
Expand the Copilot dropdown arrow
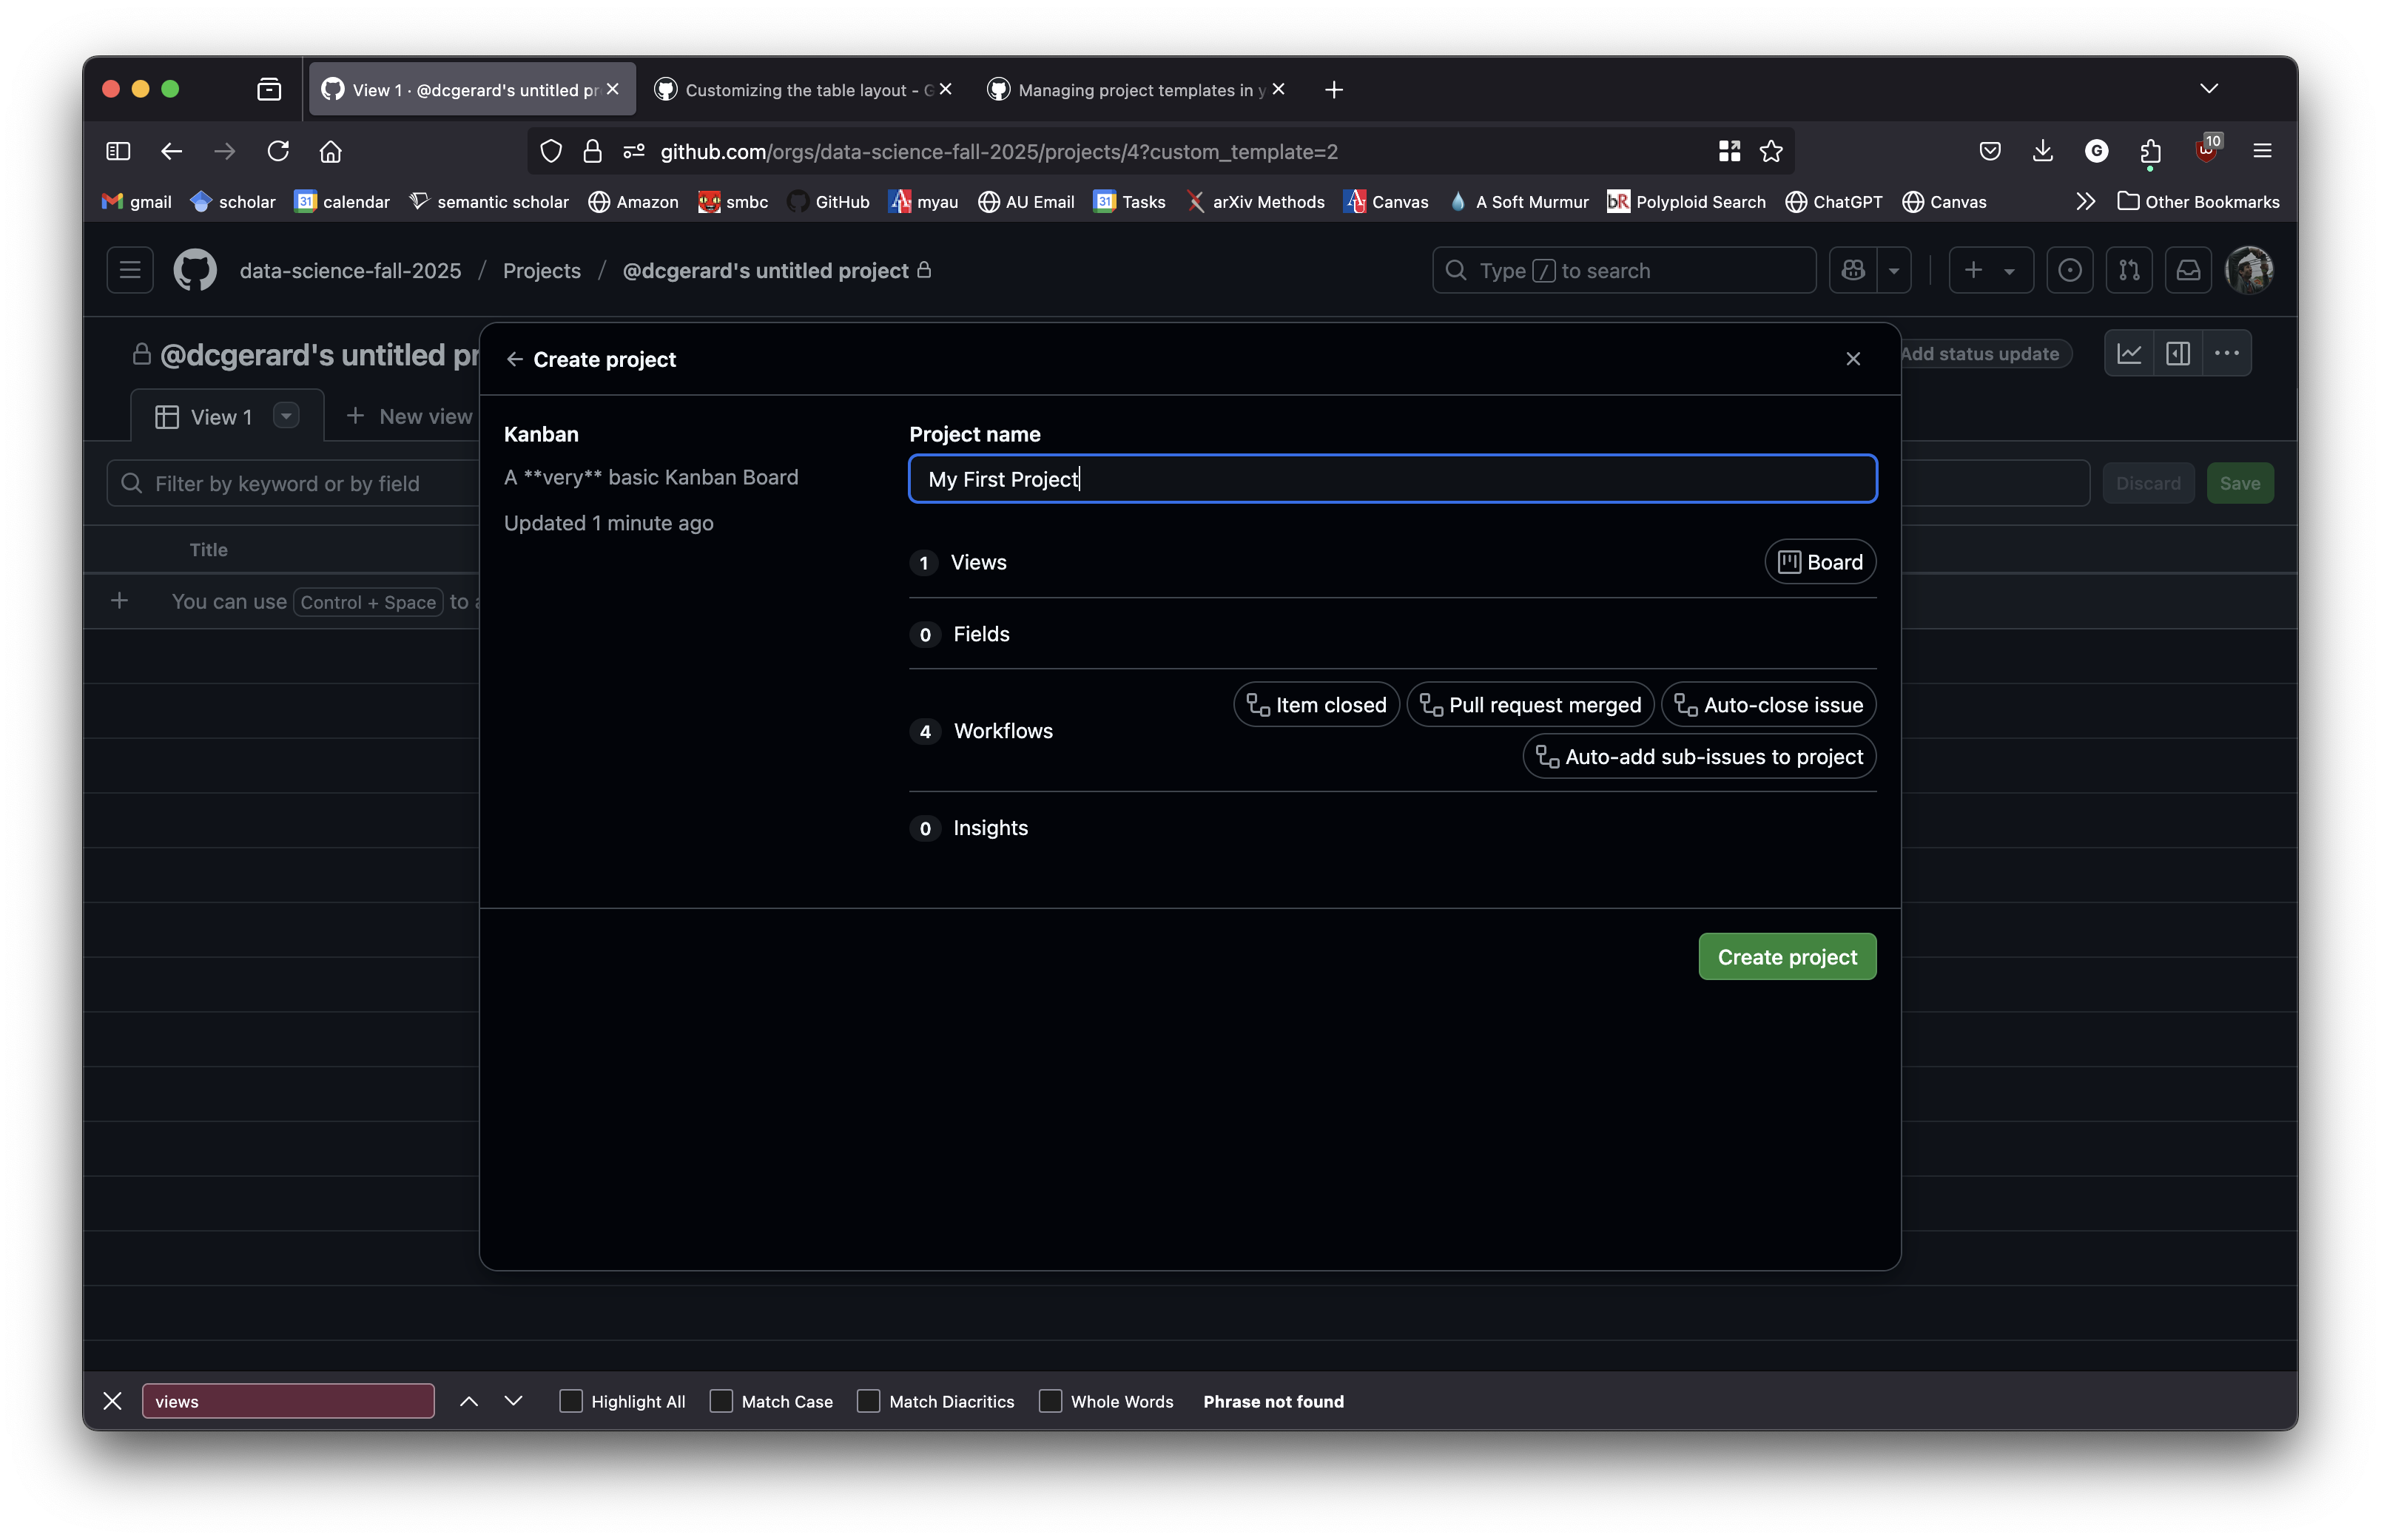pos(1893,270)
